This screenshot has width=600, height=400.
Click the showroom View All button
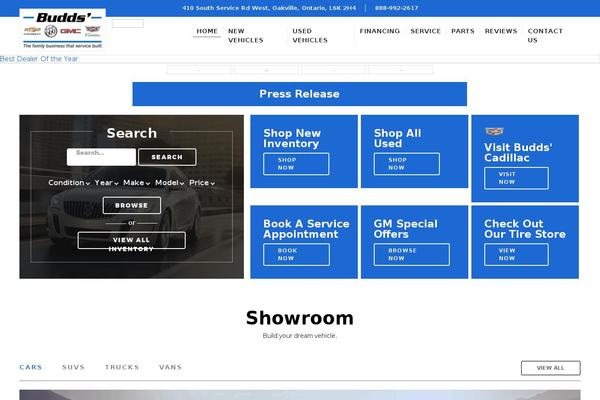pyautogui.click(x=551, y=368)
